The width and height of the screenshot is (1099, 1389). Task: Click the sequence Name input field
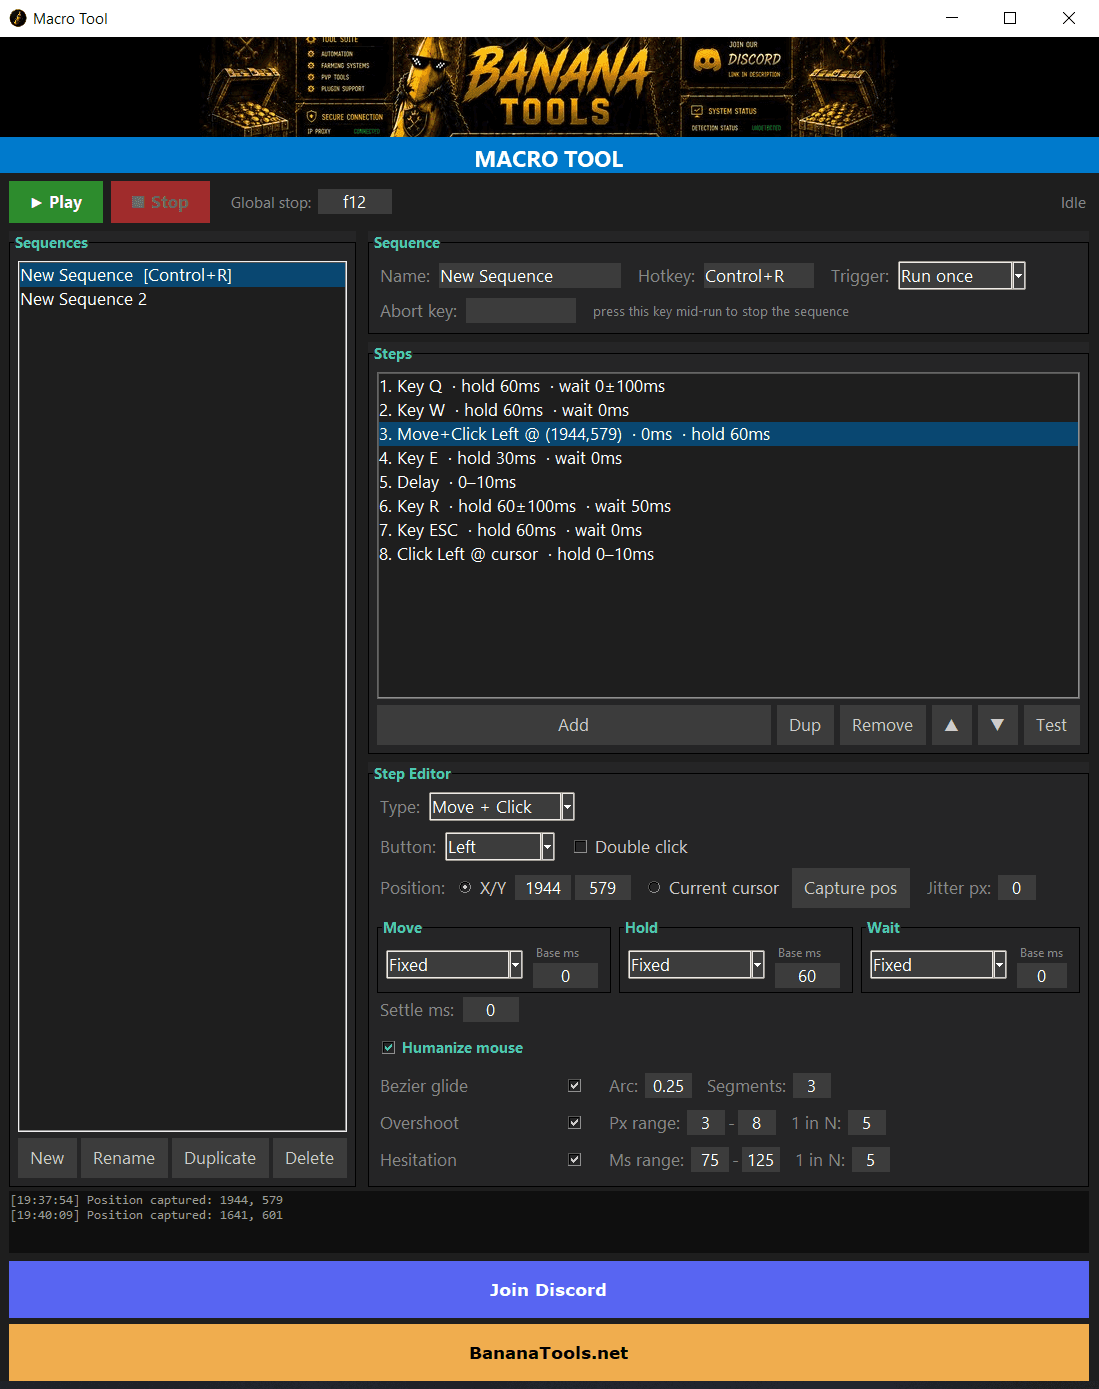click(x=530, y=276)
